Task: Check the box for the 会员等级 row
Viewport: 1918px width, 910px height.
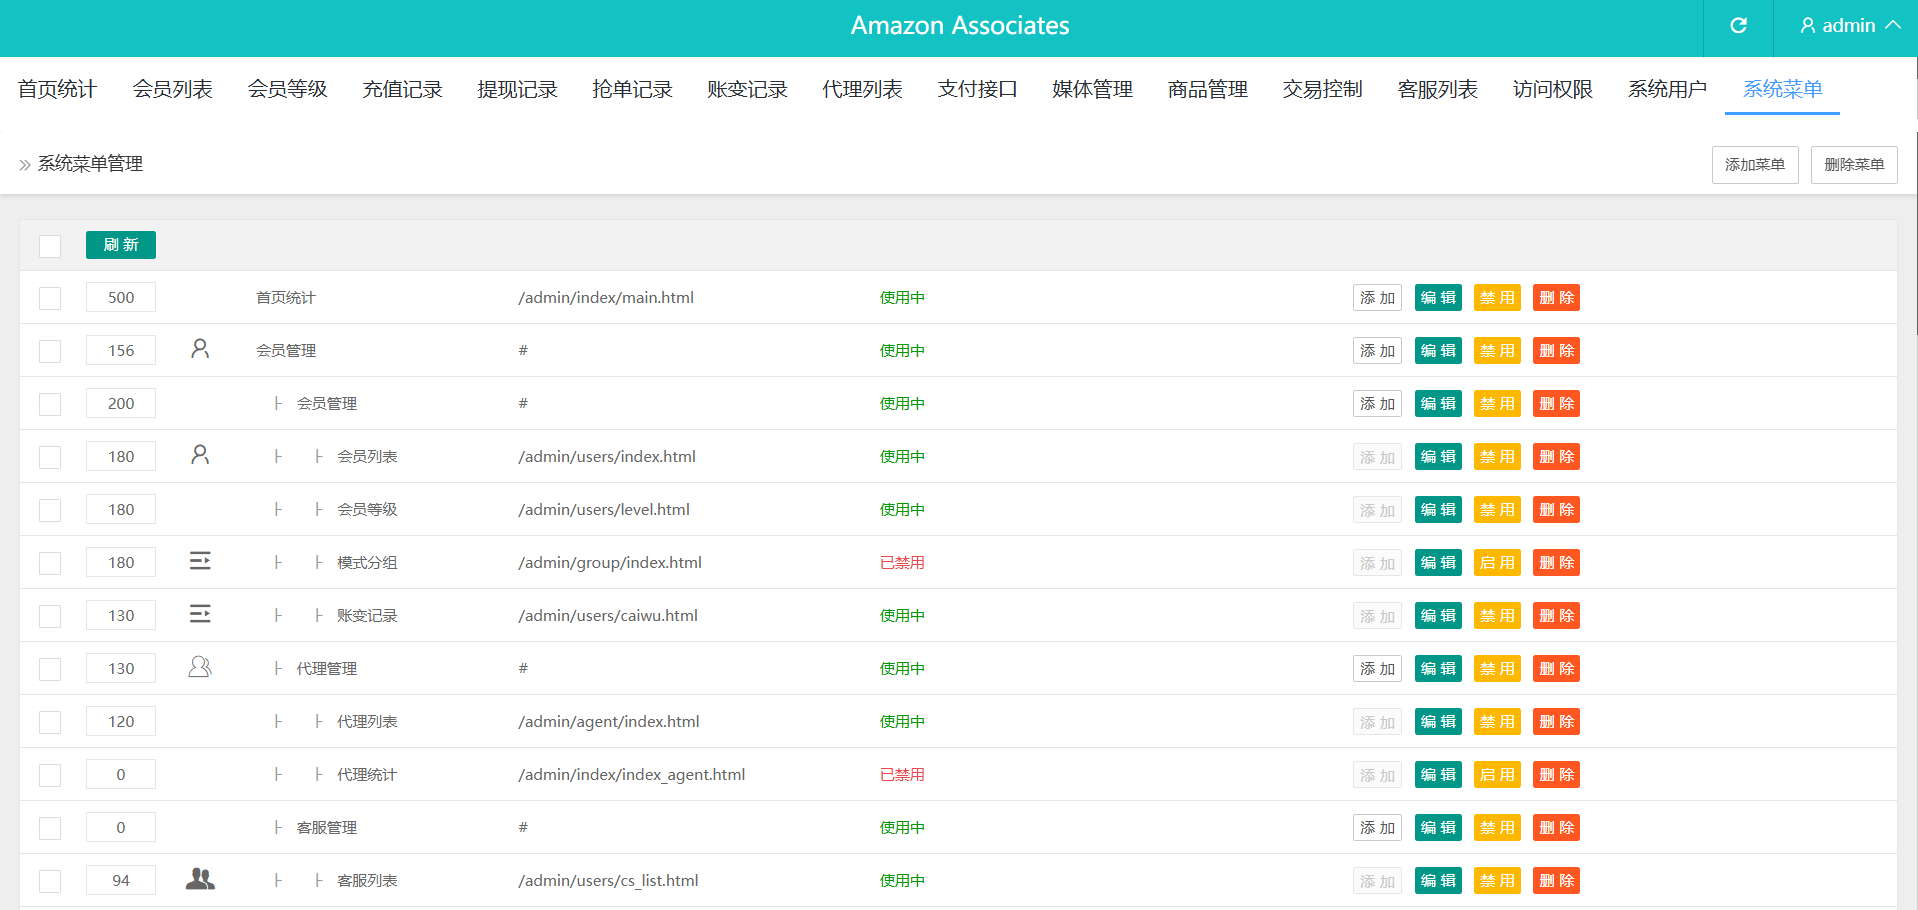Action: point(50,510)
